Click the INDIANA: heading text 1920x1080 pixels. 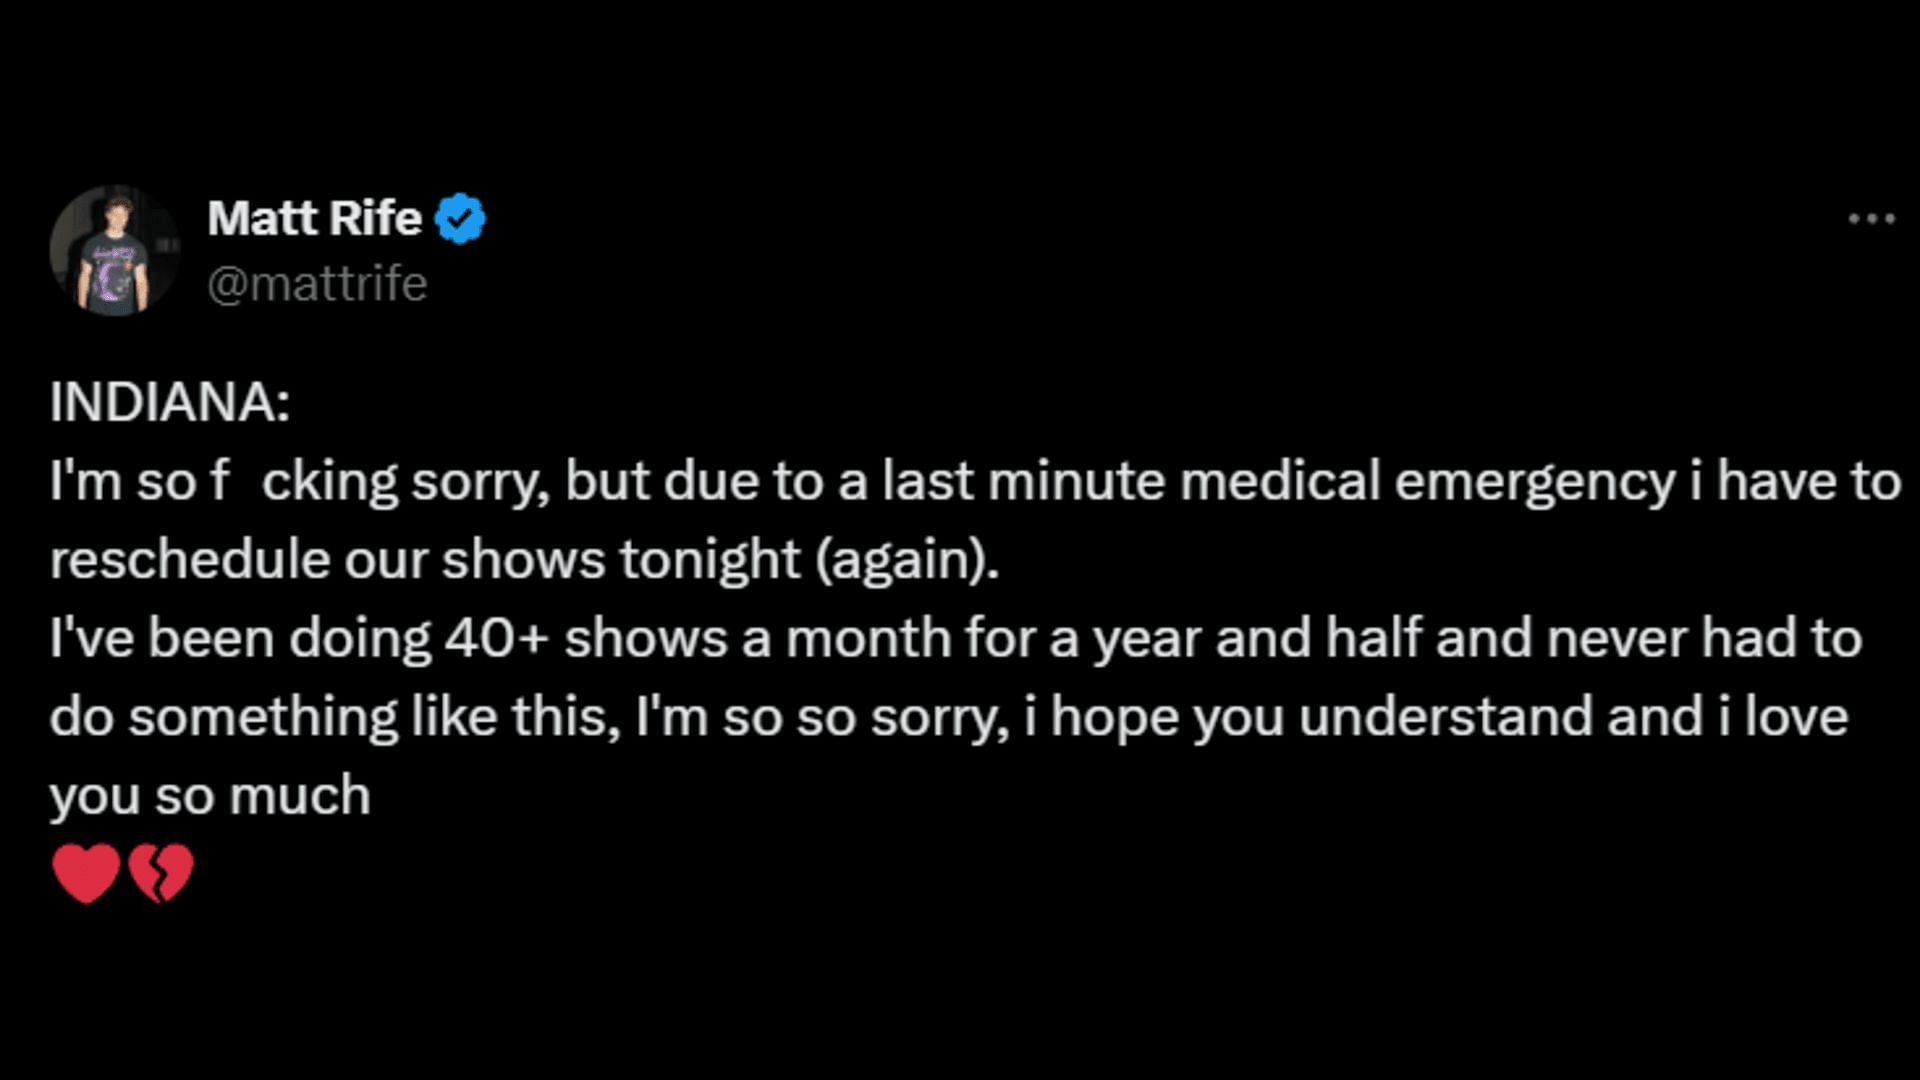pos(170,402)
